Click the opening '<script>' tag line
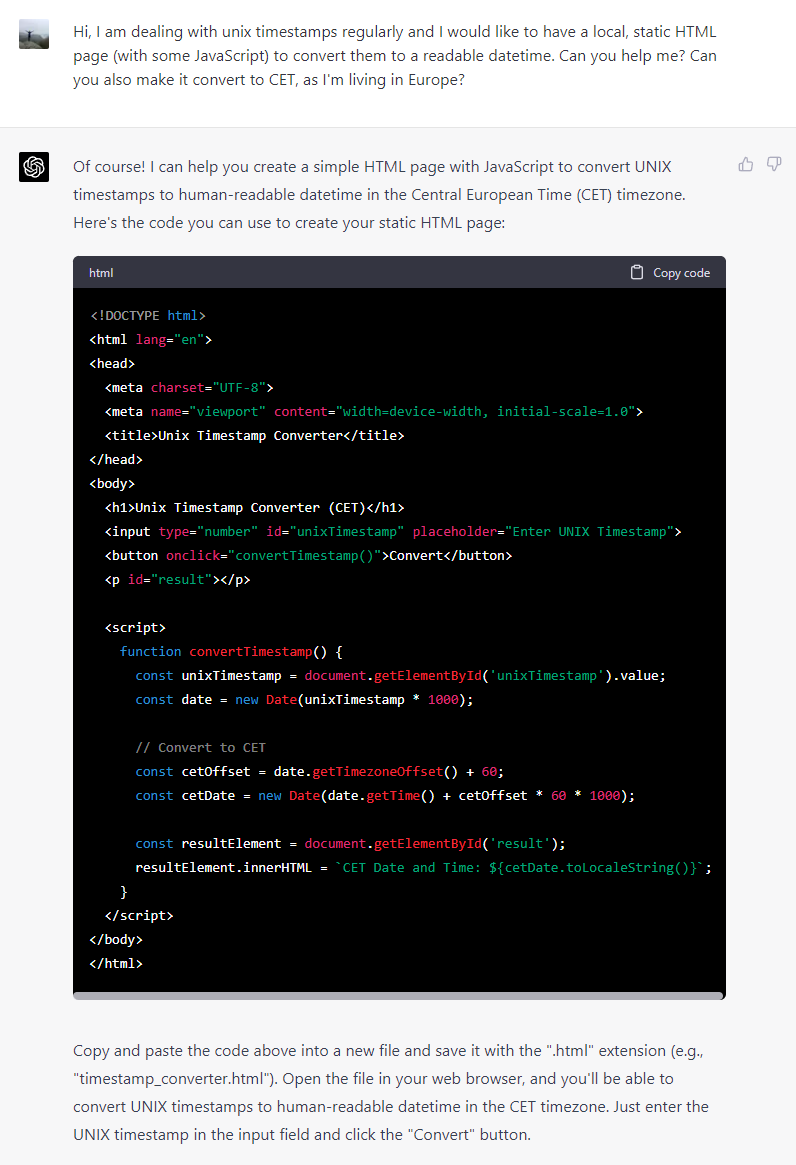The height and width of the screenshot is (1165, 796). pos(135,628)
